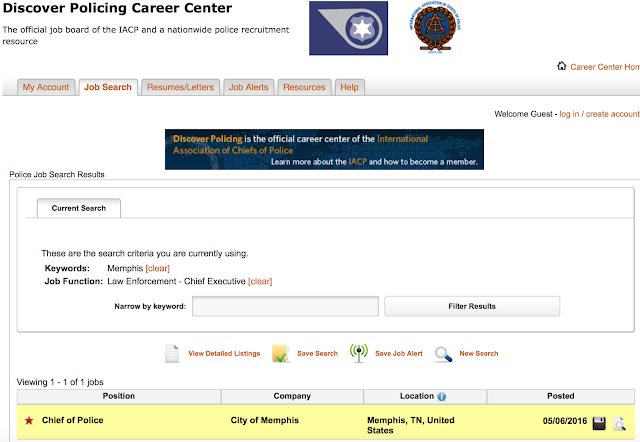Click the Location info icon
Image resolution: width=640 pixels, height=442 pixels.
[442, 396]
